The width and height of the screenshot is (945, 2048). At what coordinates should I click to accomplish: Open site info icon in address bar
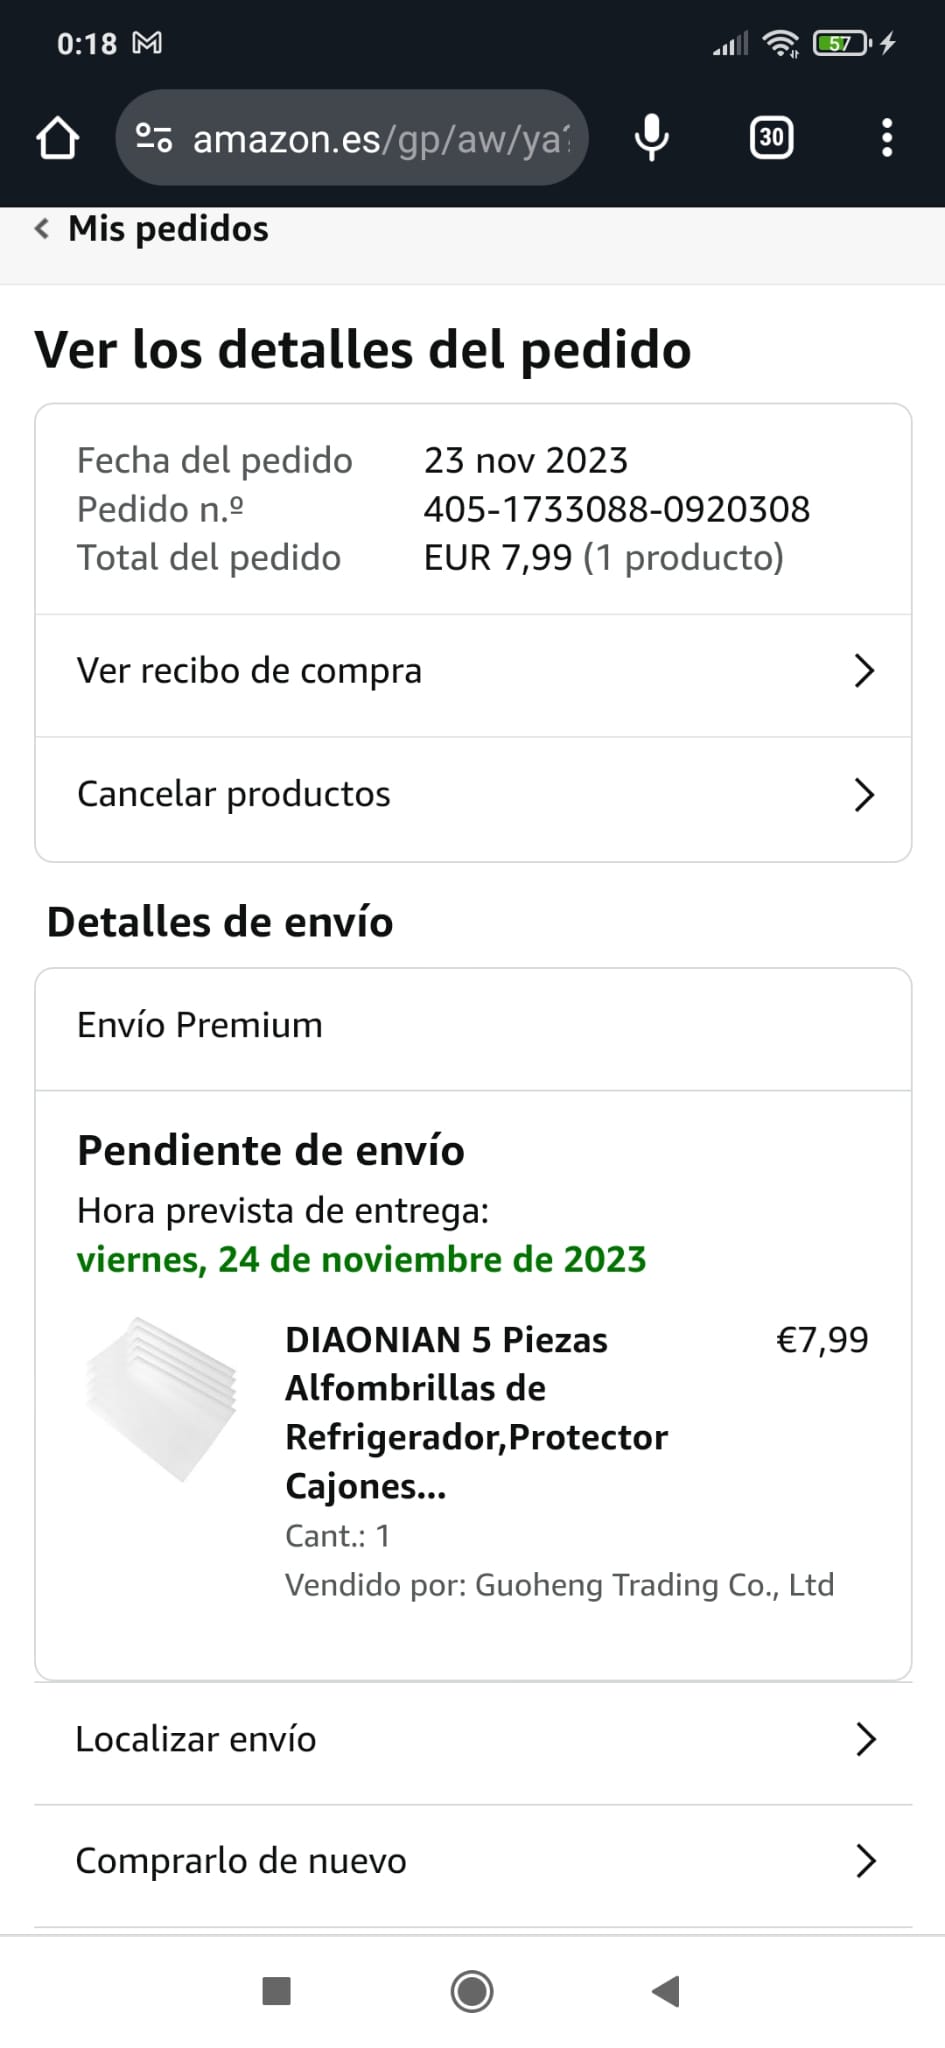[x=154, y=138]
